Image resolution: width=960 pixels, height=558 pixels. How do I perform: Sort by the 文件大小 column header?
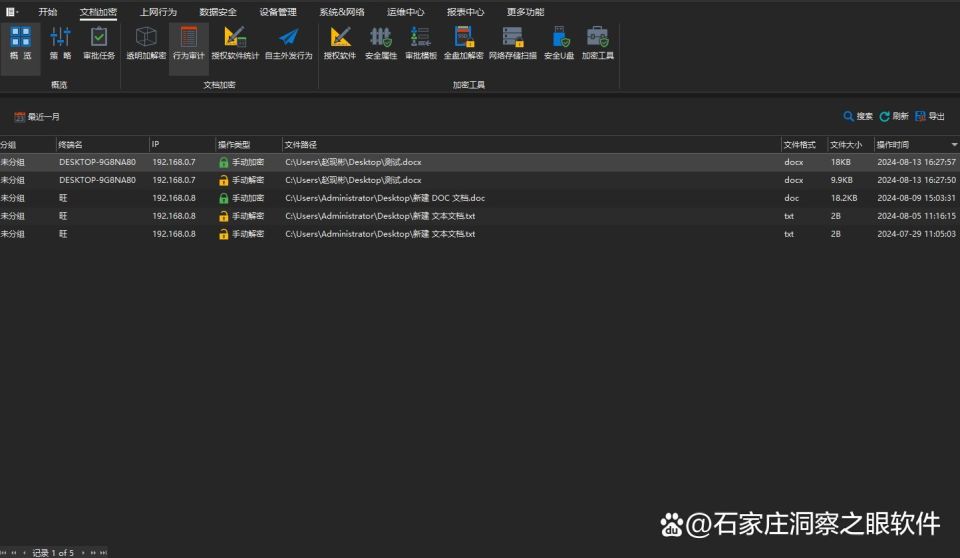850,145
